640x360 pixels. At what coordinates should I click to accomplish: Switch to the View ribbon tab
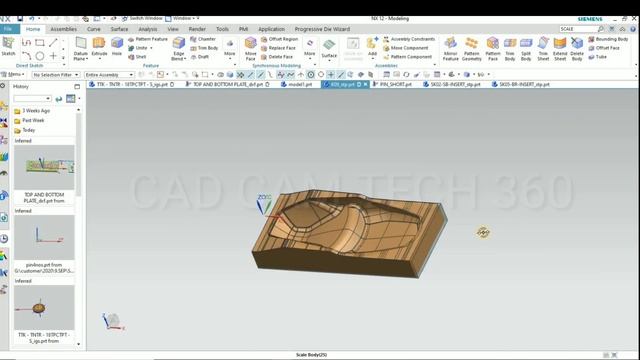(x=173, y=29)
